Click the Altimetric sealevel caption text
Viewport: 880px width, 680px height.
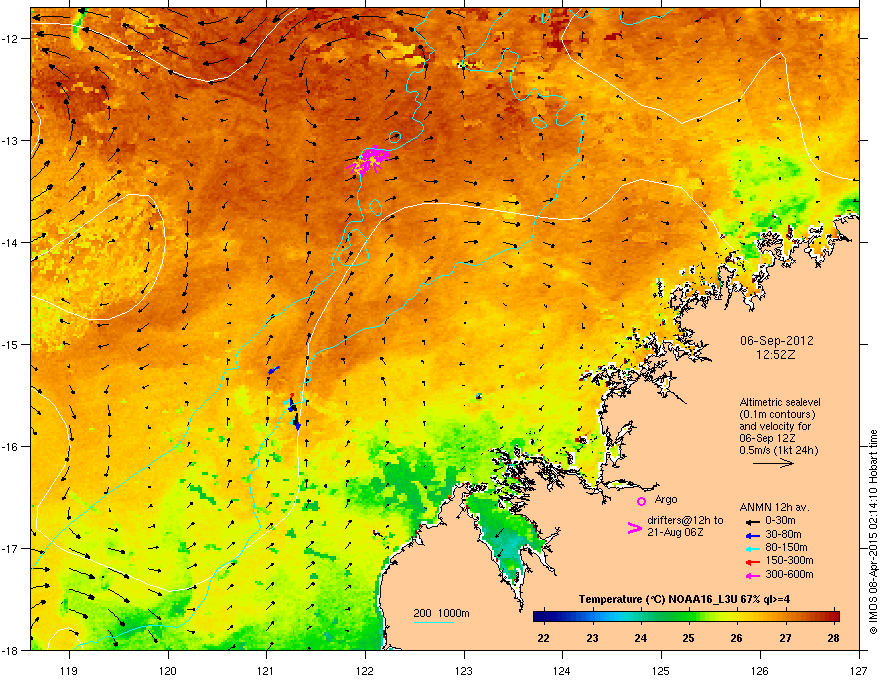(x=780, y=402)
